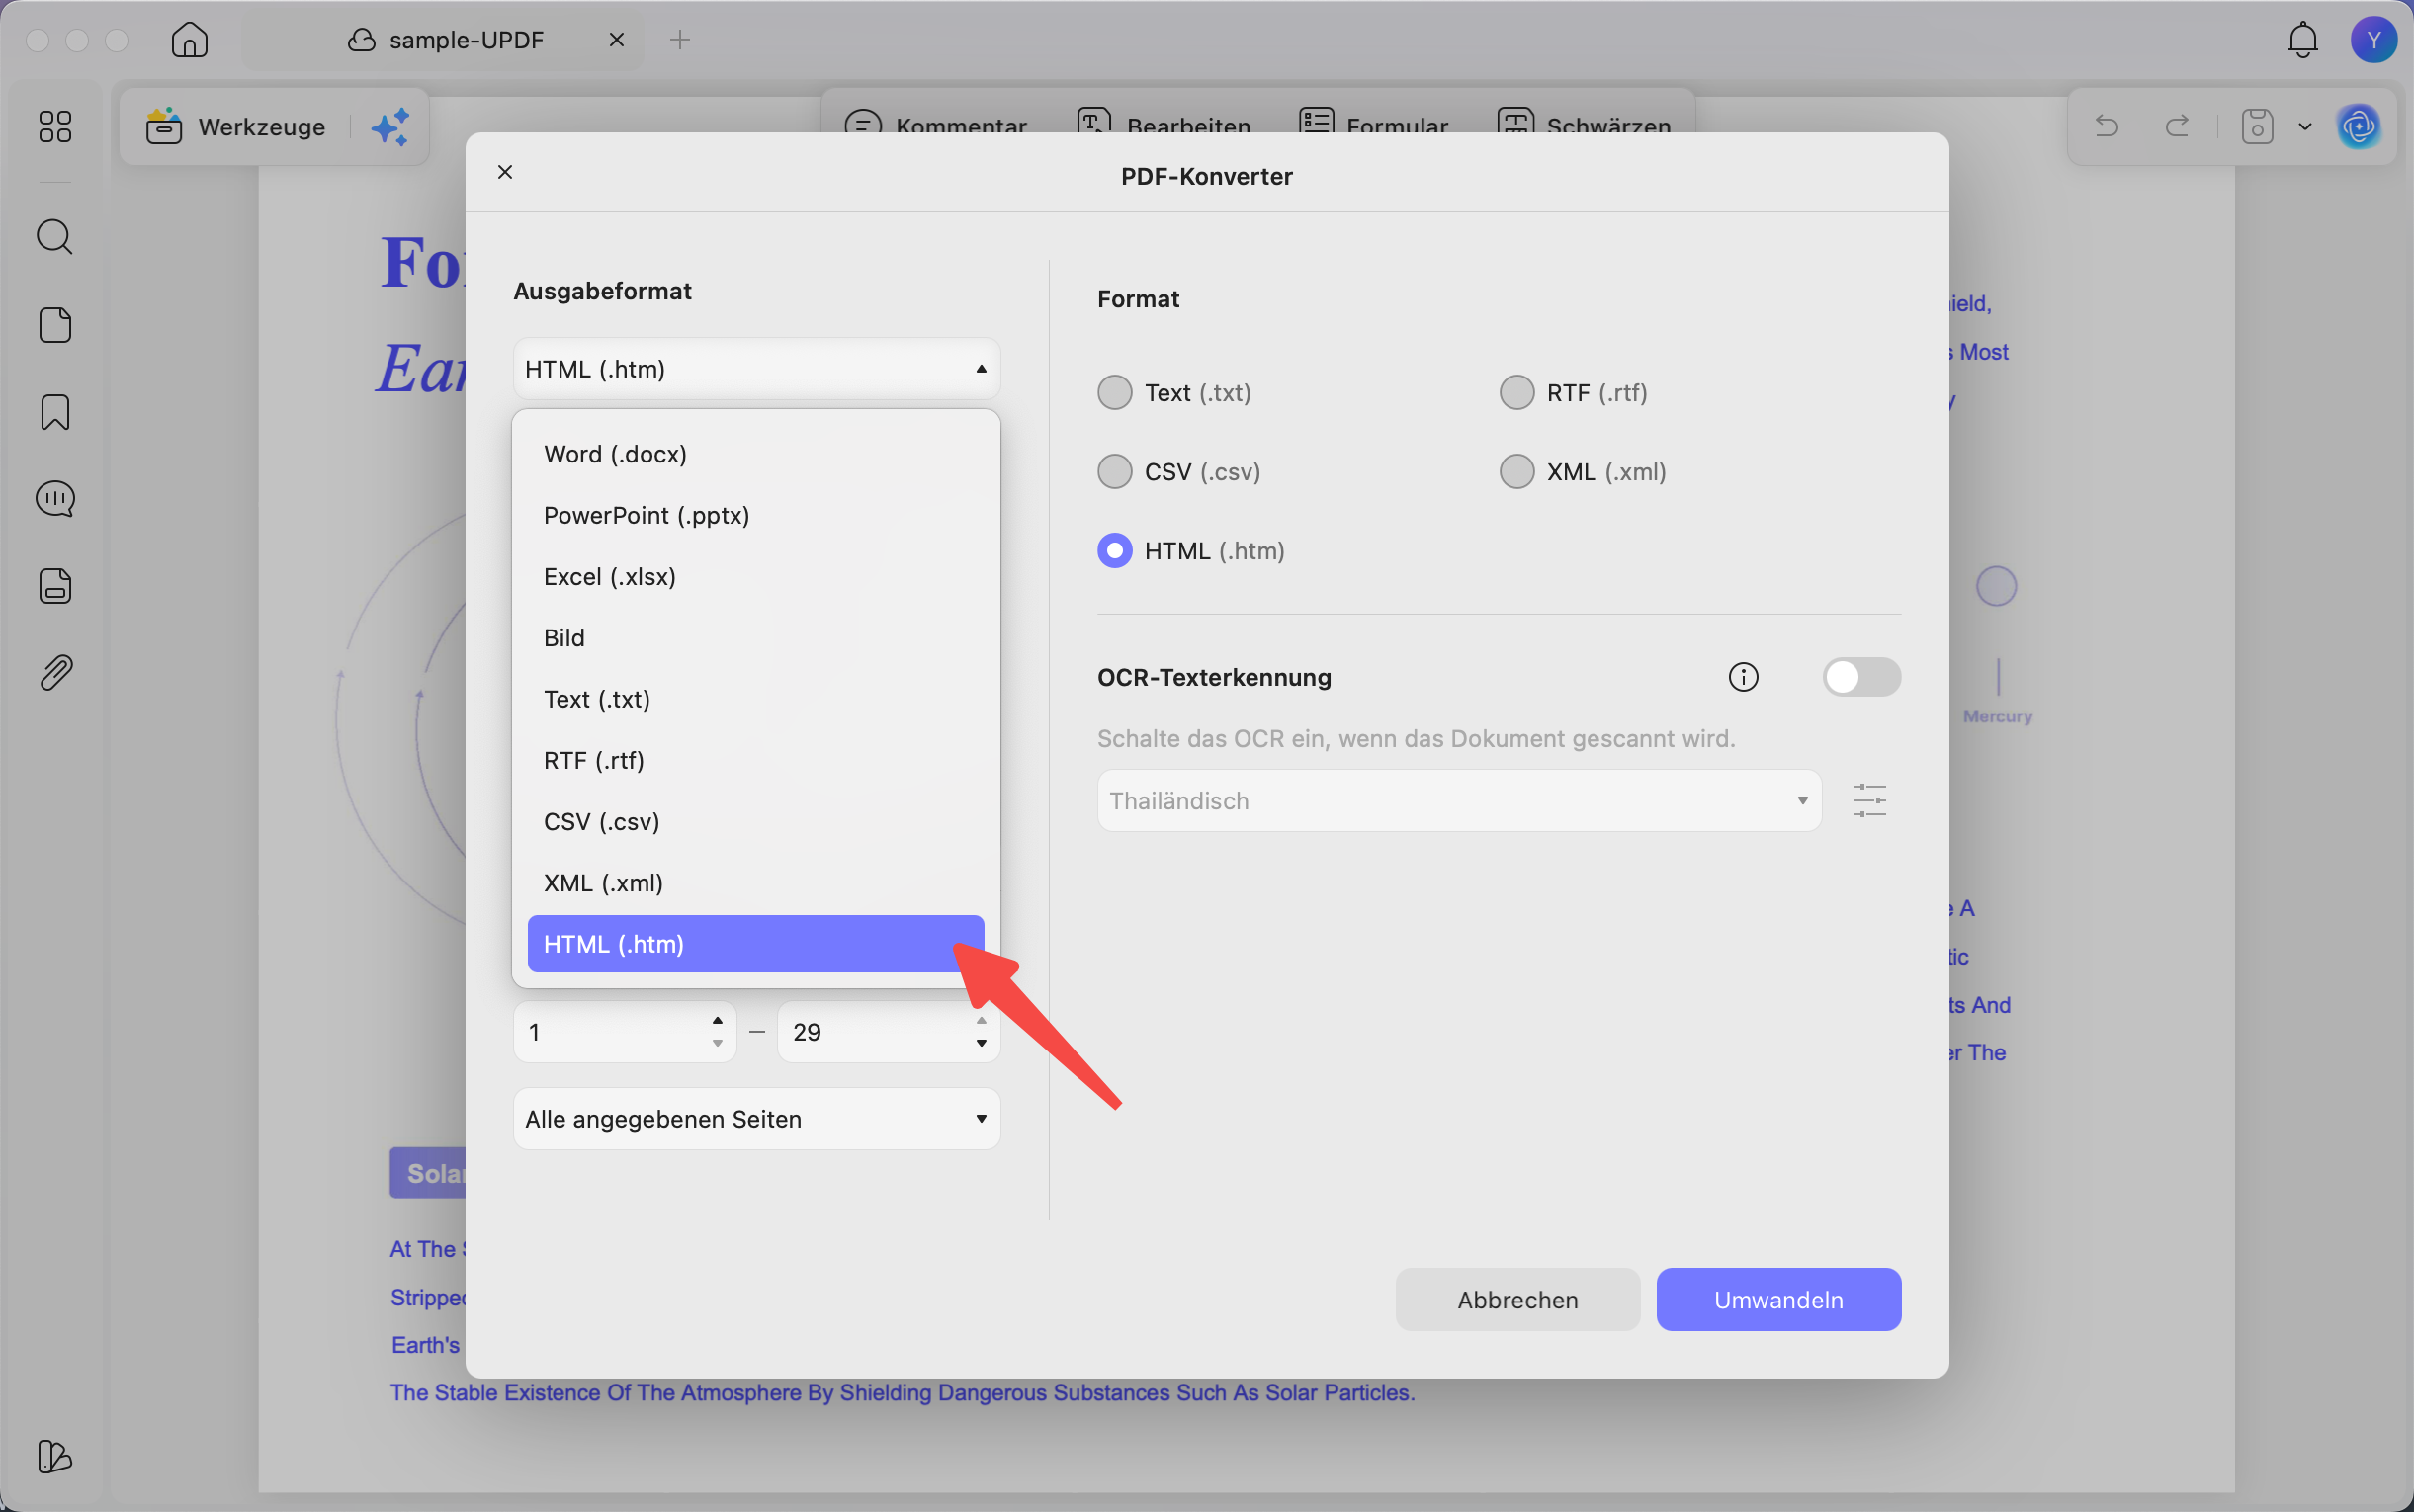This screenshot has height=1512, width=2414.
Task: Select the Text (.txt) radio button
Action: [x=1115, y=392]
